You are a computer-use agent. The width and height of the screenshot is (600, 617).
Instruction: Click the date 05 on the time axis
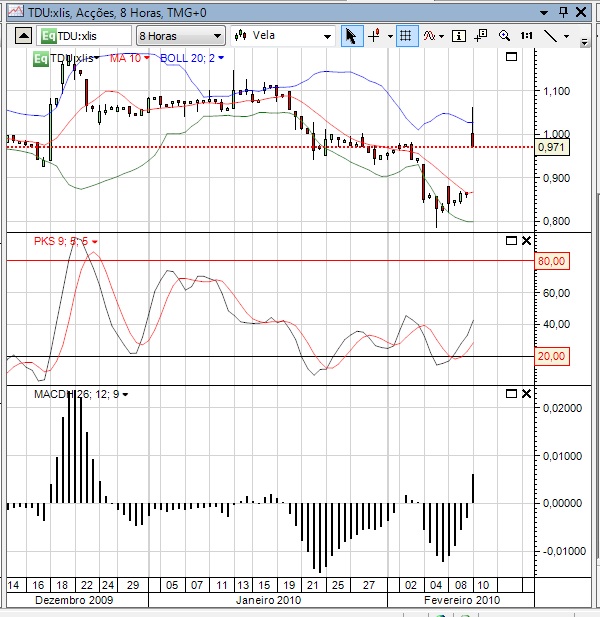[x=172, y=585]
